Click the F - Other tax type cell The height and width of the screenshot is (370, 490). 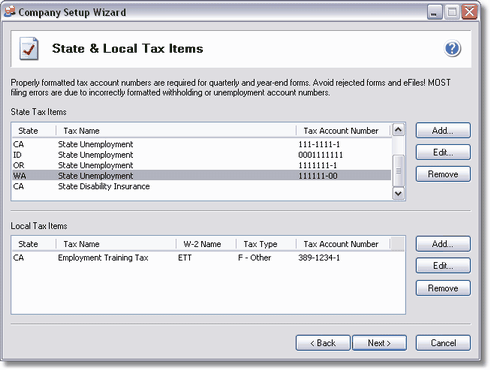[x=254, y=258]
